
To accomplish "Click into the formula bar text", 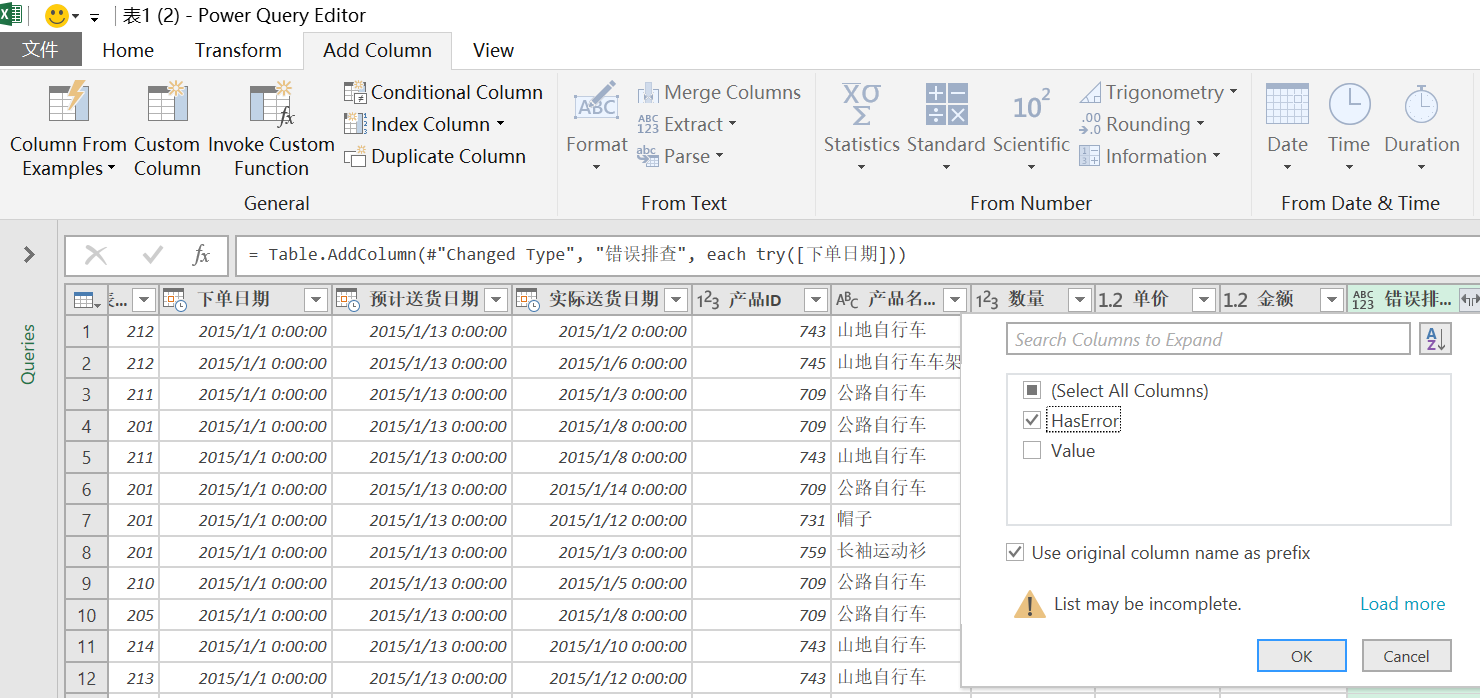I will [x=857, y=255].
